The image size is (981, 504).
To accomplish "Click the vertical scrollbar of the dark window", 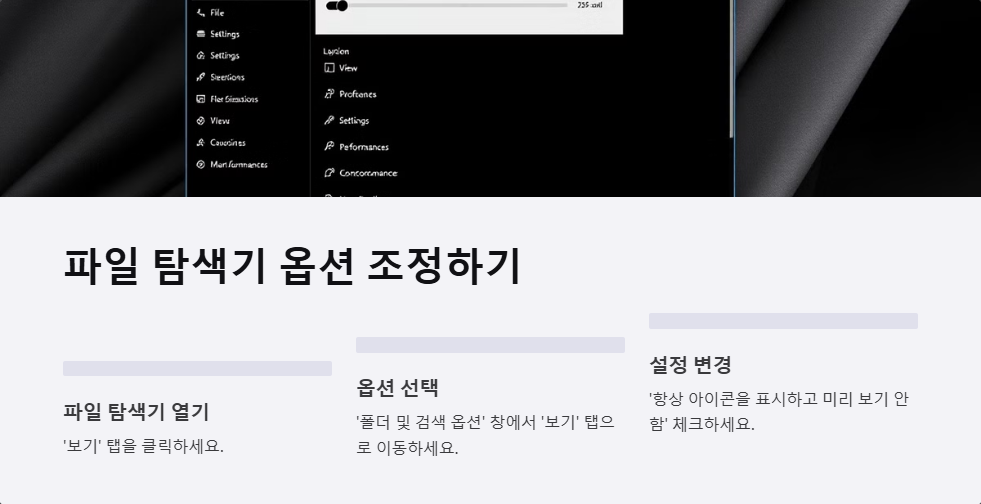I will (731, 69).
